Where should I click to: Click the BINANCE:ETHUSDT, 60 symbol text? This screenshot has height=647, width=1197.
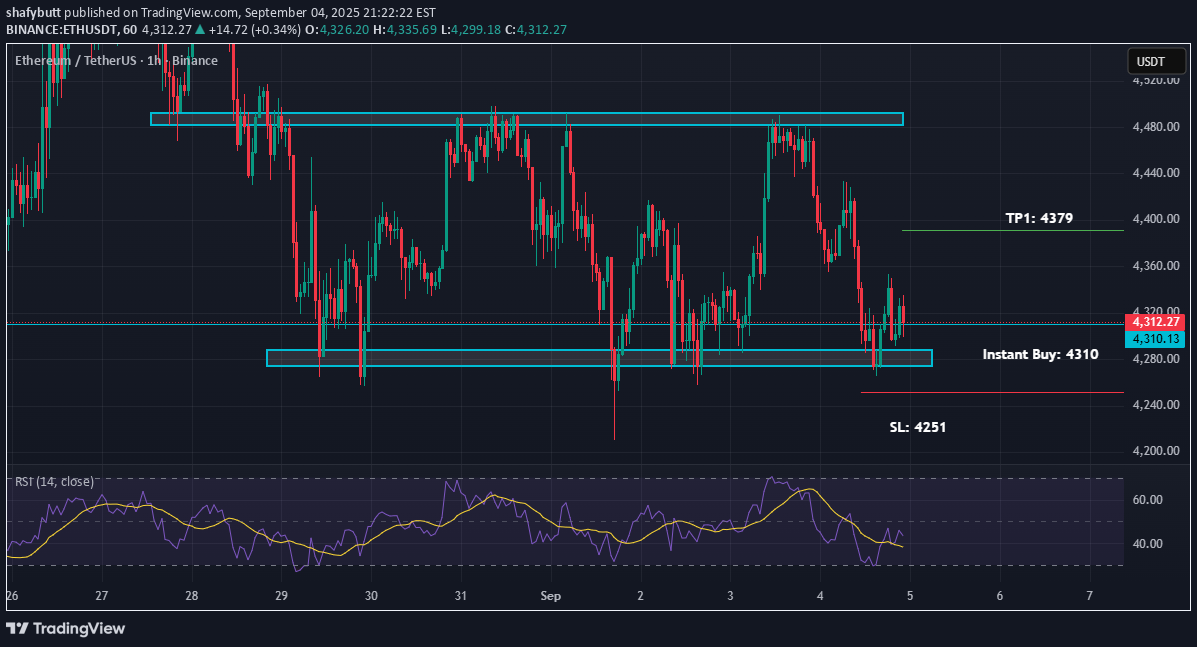click(72, 30)
